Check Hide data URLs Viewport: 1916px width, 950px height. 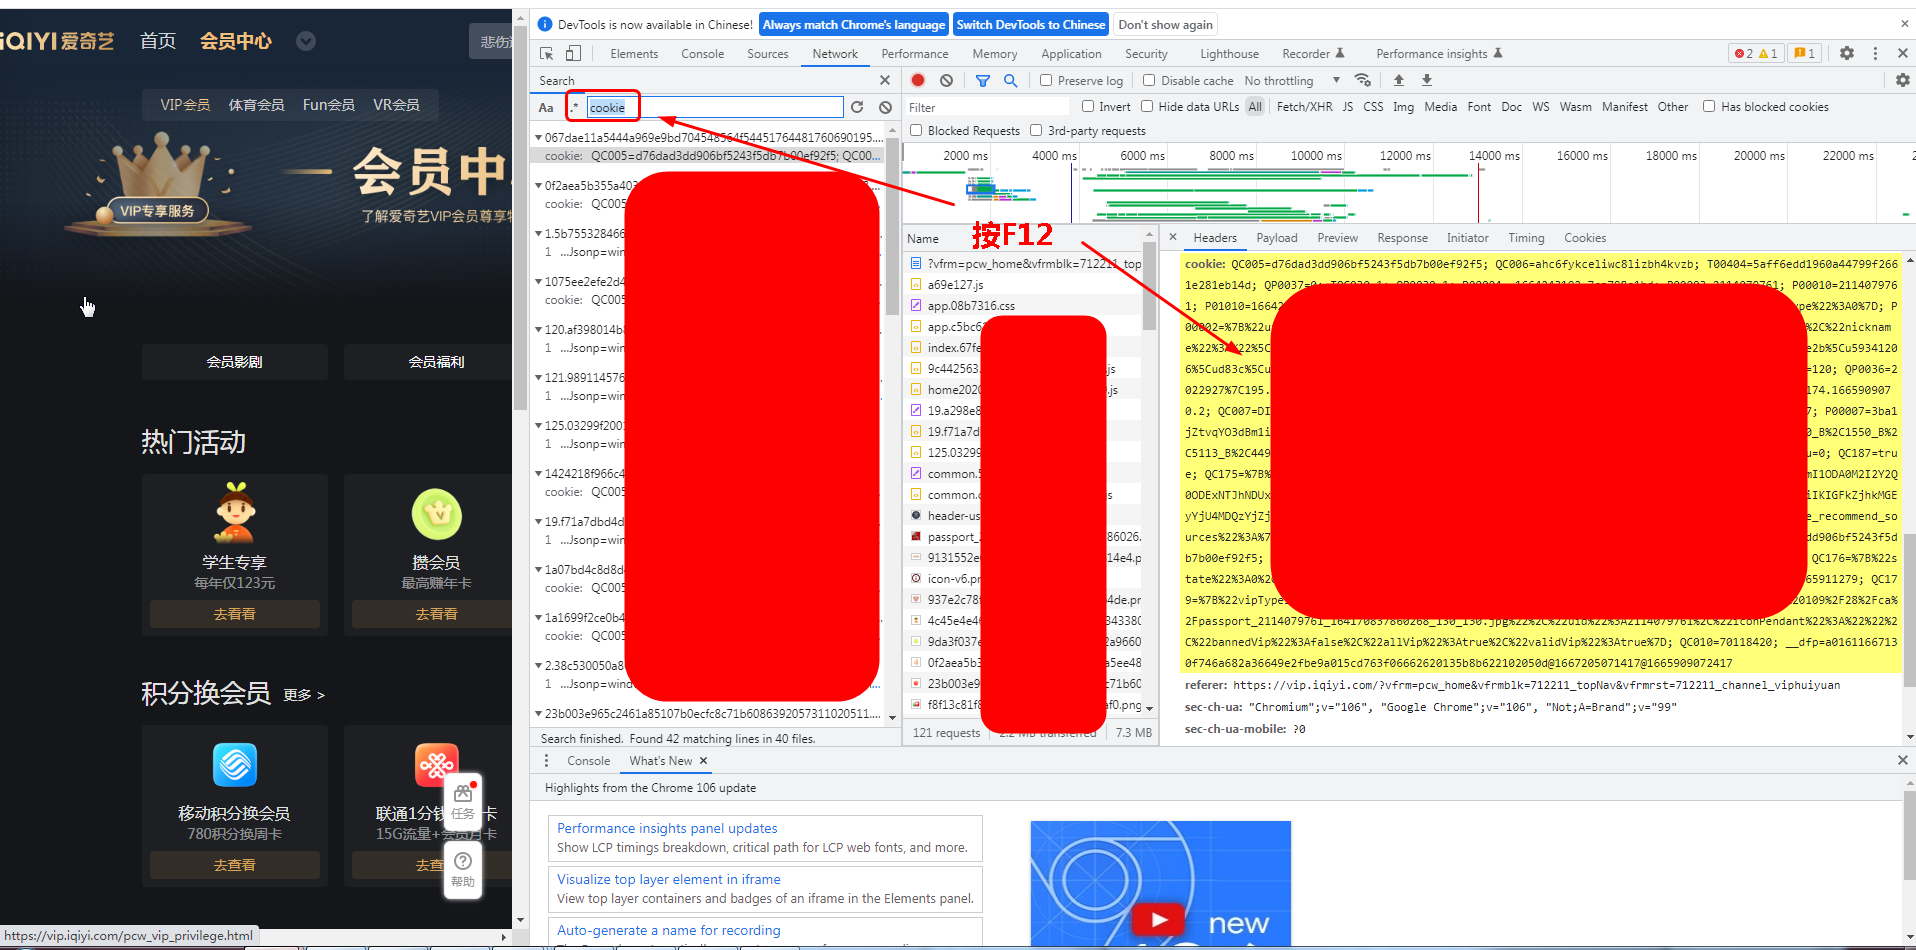(x=1147, y=106)
